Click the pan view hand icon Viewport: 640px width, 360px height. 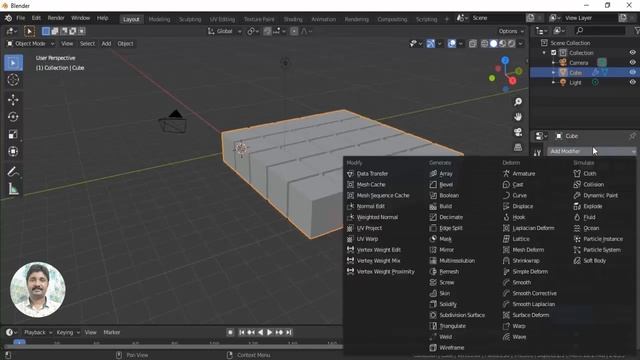point(518,117)
